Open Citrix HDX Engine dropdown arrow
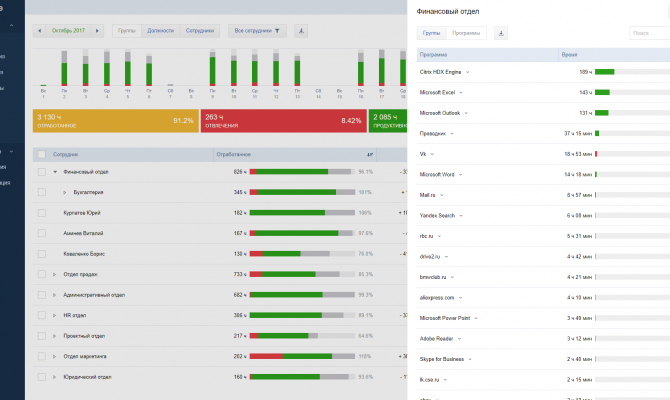Screen dimensions: 670x400 click(x=467, y=72)
